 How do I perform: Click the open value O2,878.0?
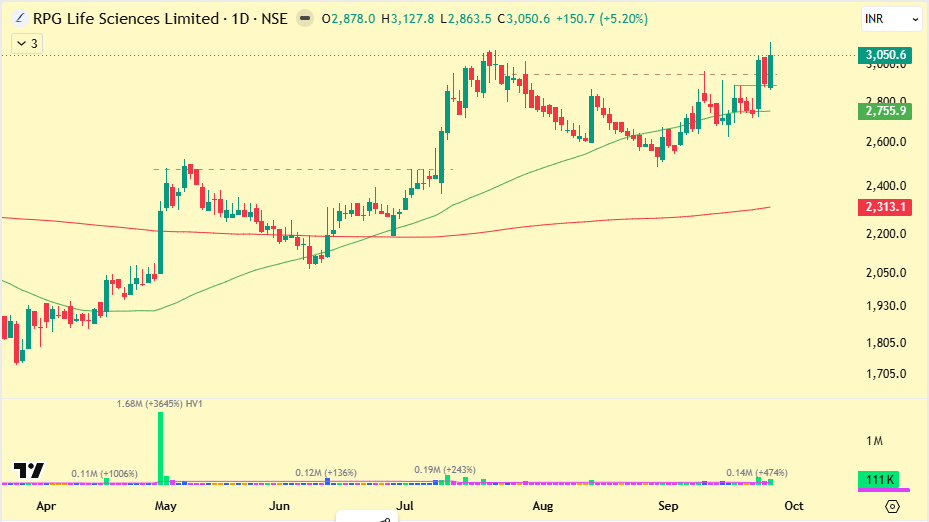tap(348, 19)
